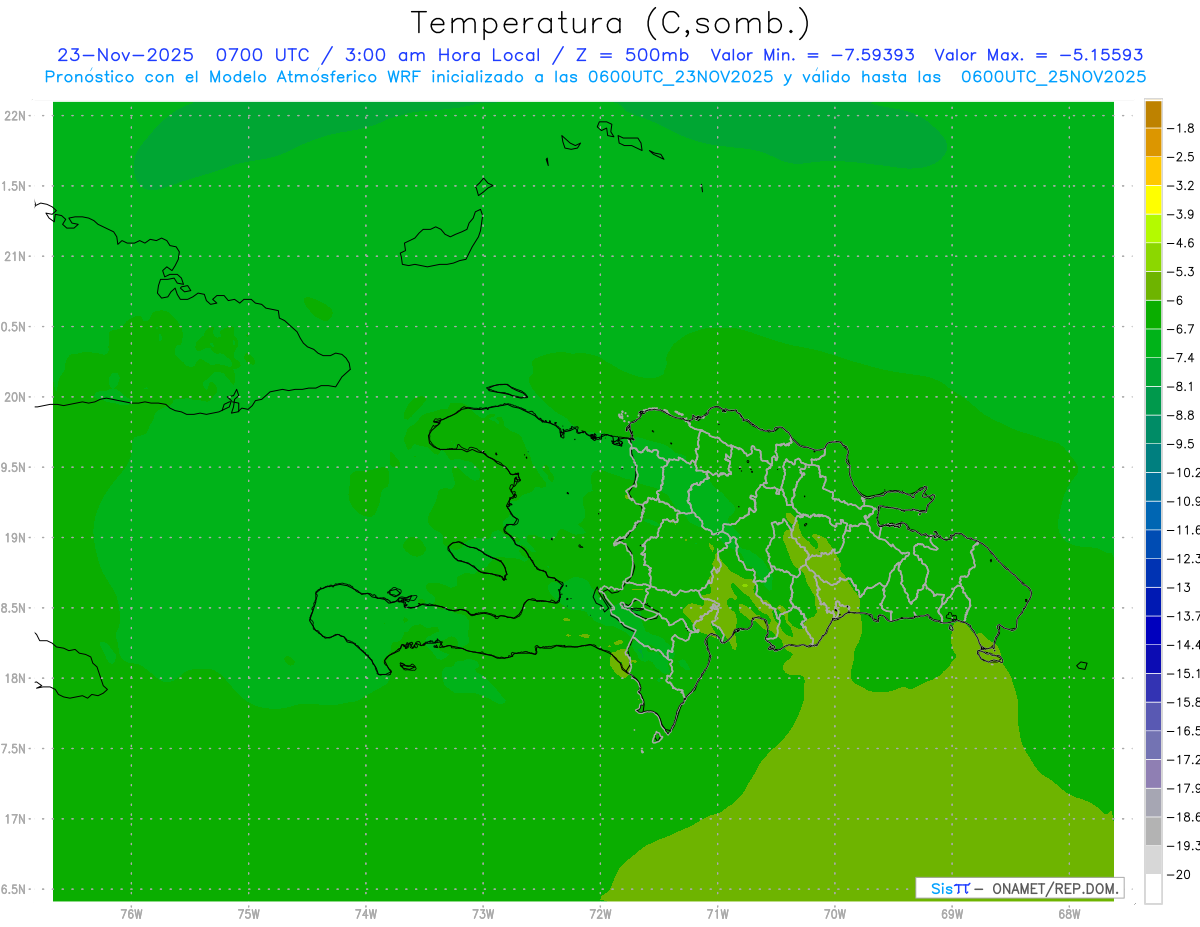Click the "73W" longitude axis label
Image resolution: width=1200 pixels, height=927 pixels.
(x=483, y=913)
